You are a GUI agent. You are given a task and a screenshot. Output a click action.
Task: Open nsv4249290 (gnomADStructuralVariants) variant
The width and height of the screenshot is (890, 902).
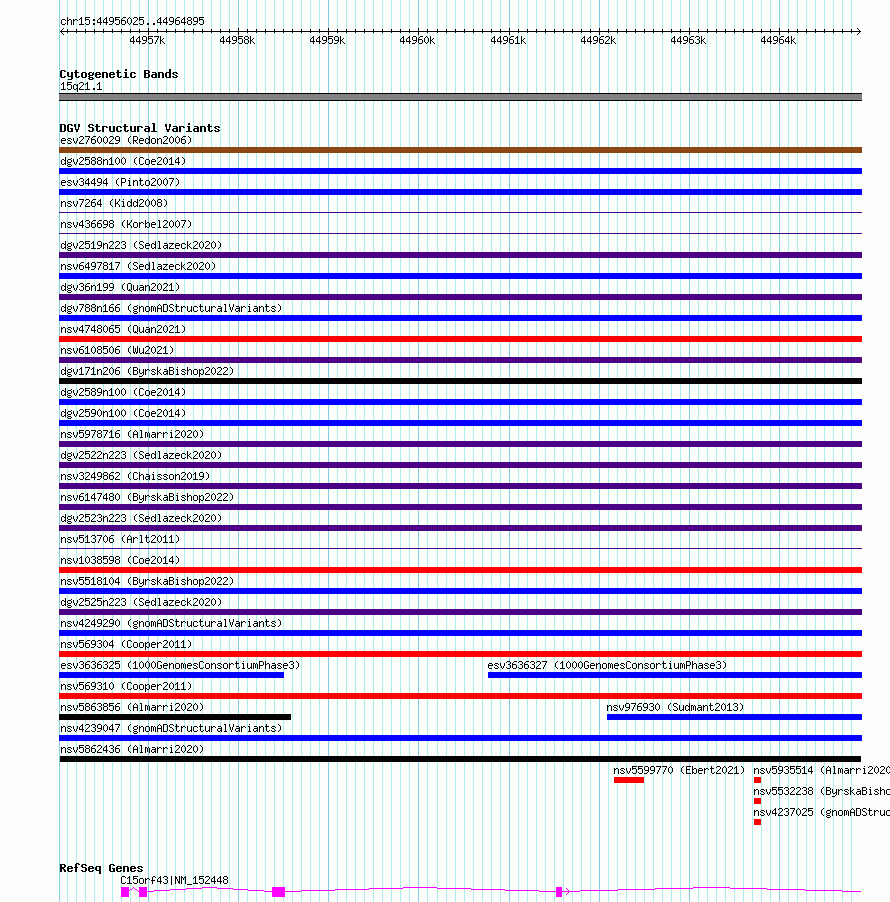tap(171, 623)
